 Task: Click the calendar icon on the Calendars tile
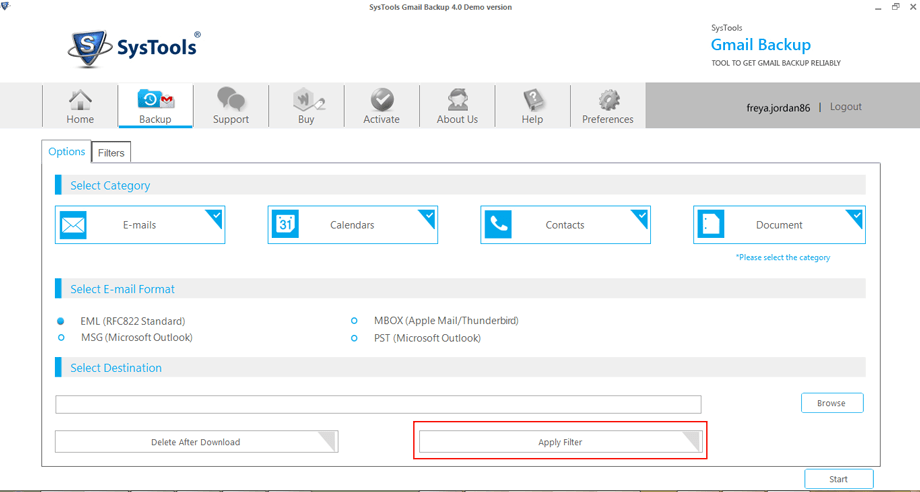point(285,225)
